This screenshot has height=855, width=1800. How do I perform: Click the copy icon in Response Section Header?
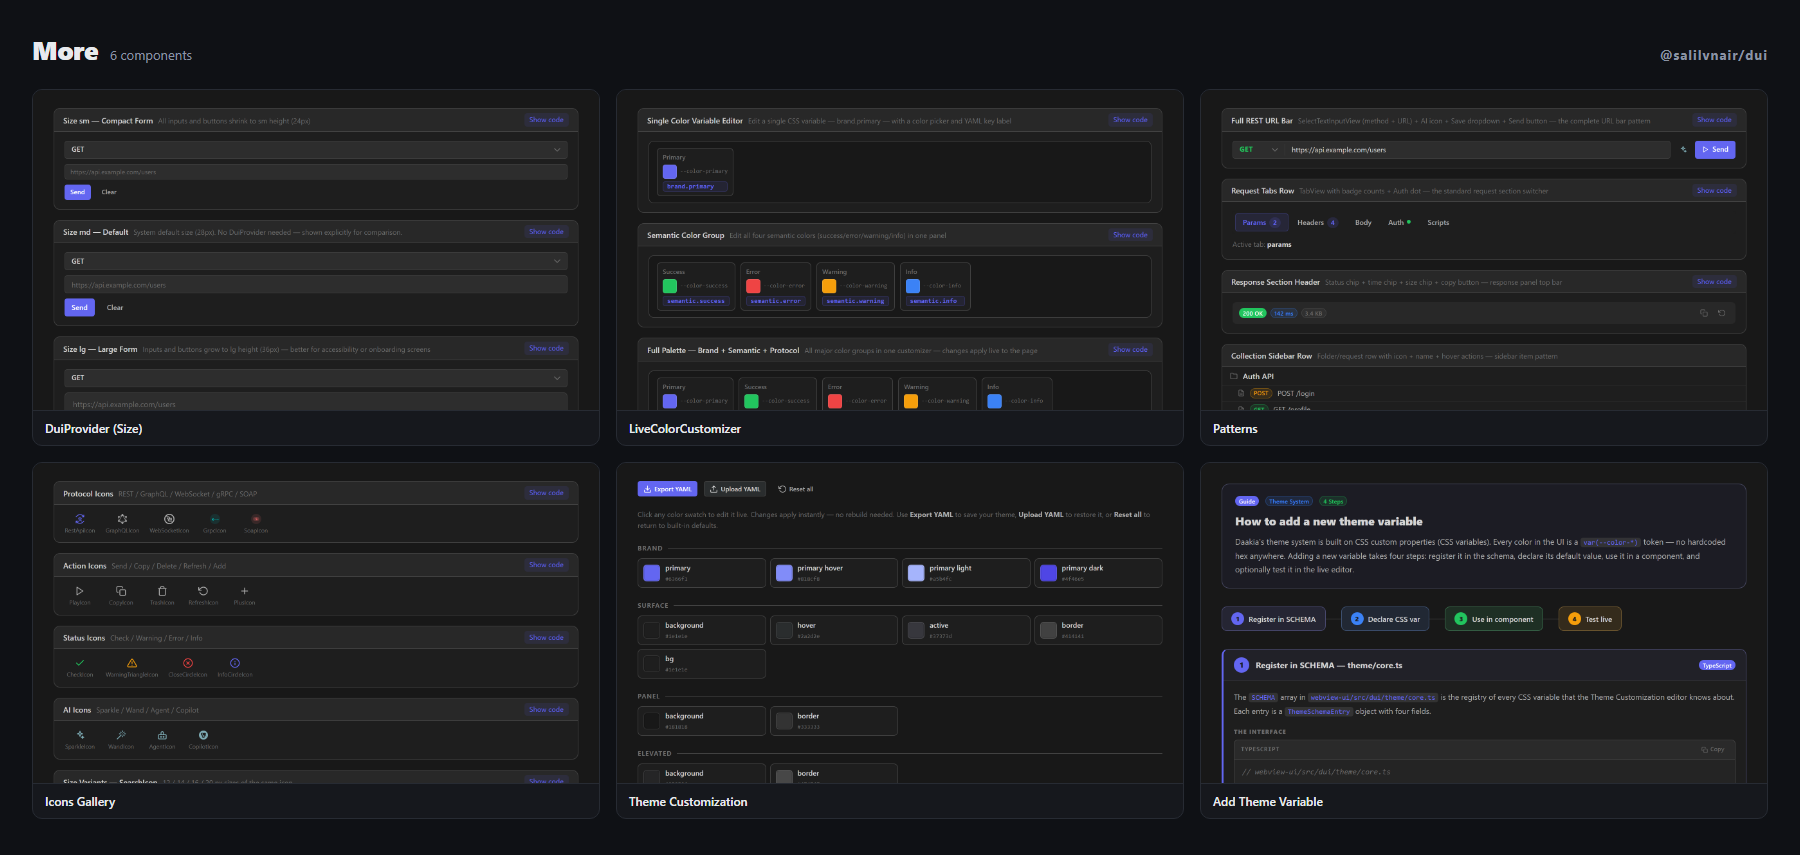[1704, 313]
